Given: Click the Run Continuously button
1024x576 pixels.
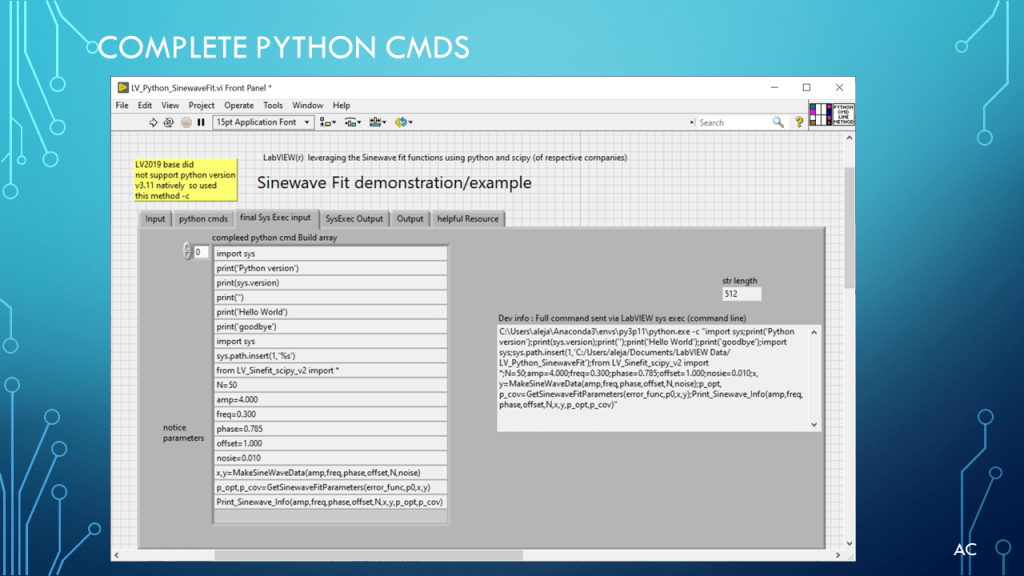Looking at the screenshot, I should click(x=169, y=122).
